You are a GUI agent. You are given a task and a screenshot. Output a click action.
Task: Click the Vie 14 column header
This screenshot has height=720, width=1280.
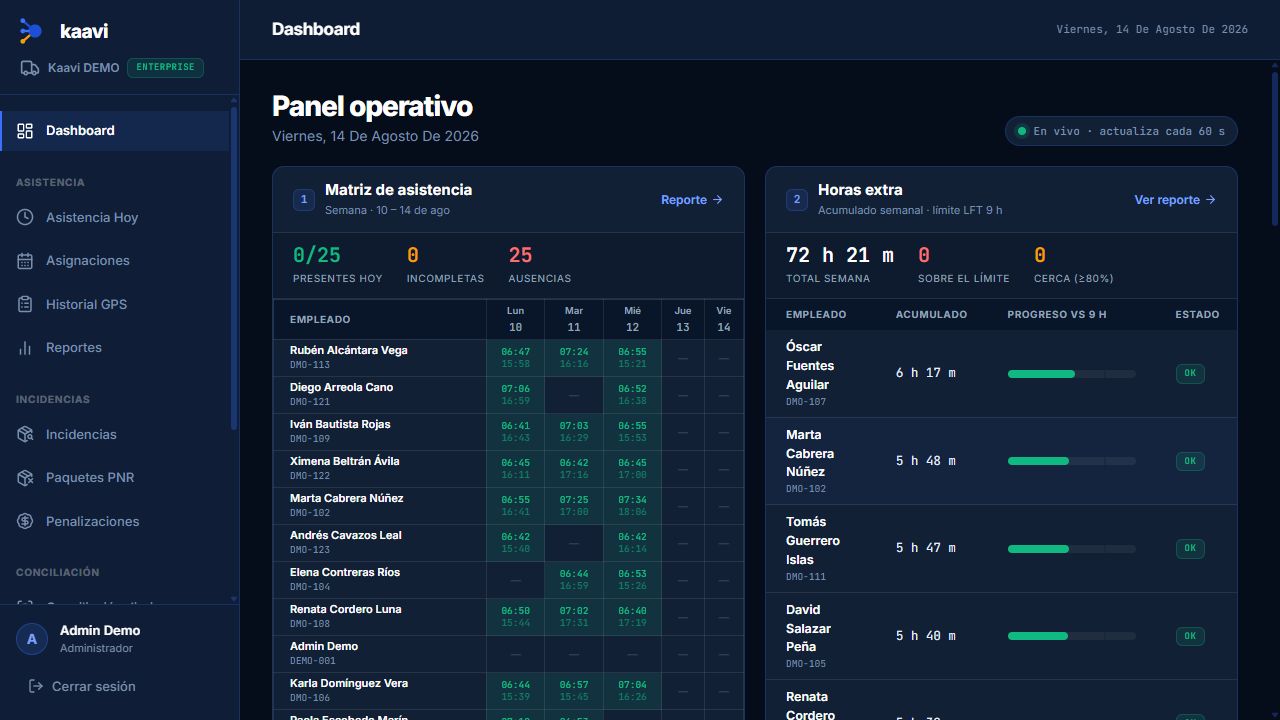tap(724, 320)
